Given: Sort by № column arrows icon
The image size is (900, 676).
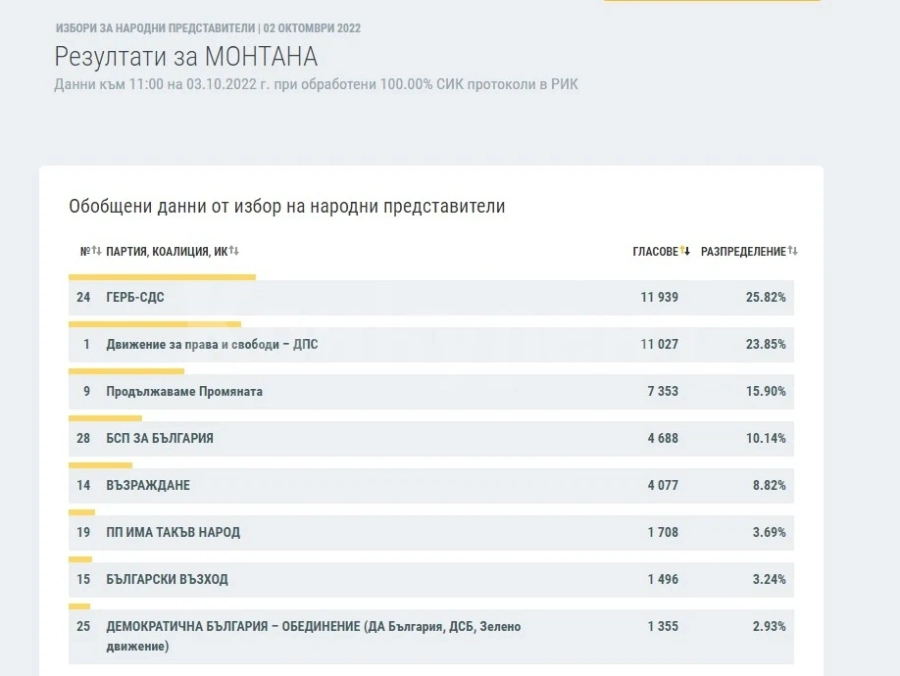Looking at the screenshot, I should pos(96,251).
